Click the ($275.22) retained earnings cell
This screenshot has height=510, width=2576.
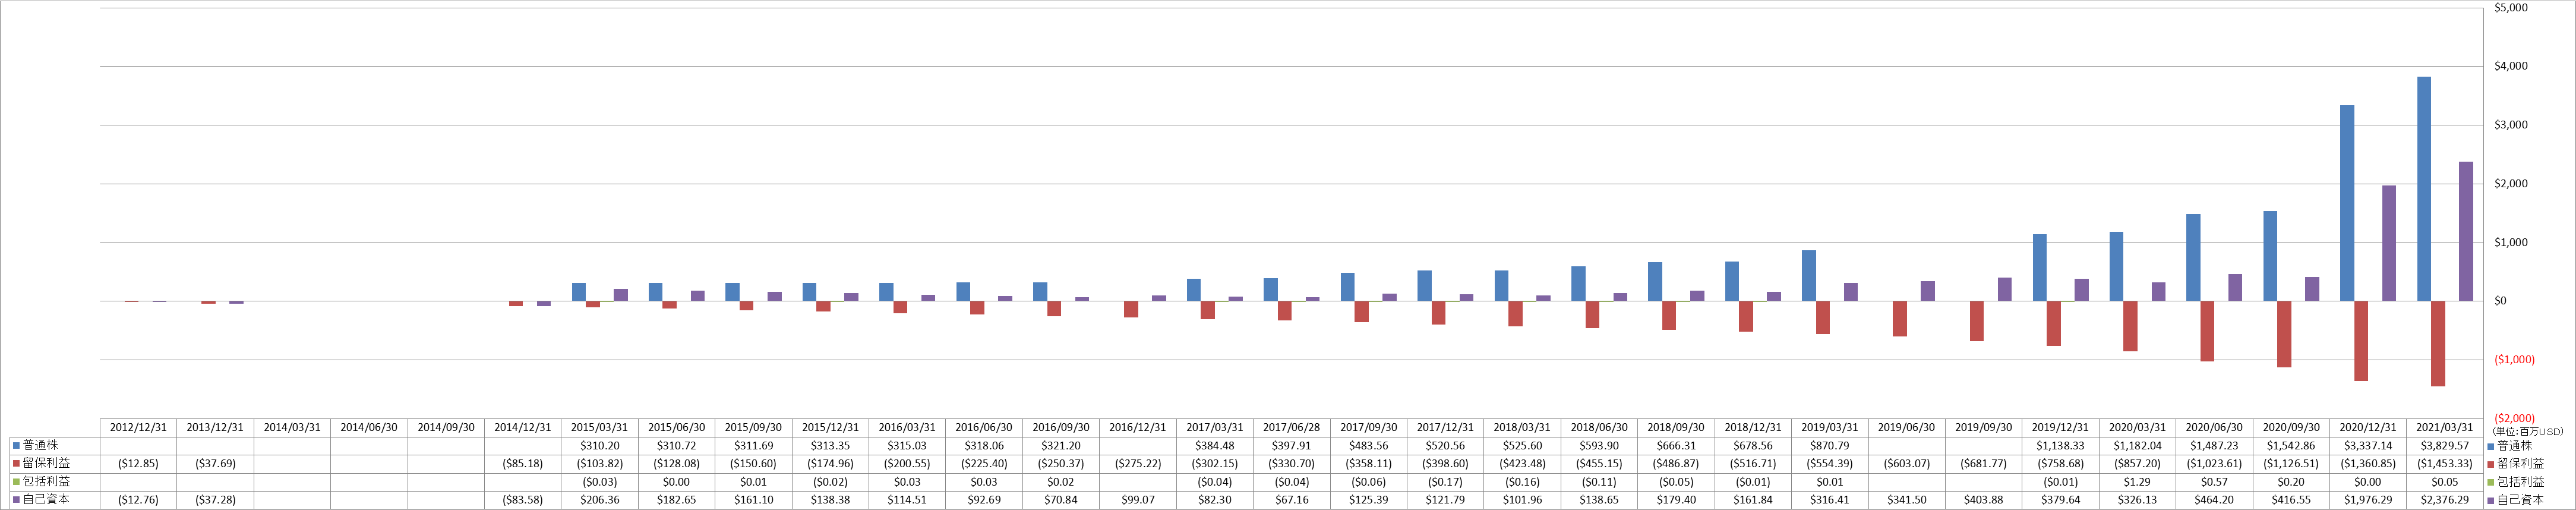(1138, 464)
